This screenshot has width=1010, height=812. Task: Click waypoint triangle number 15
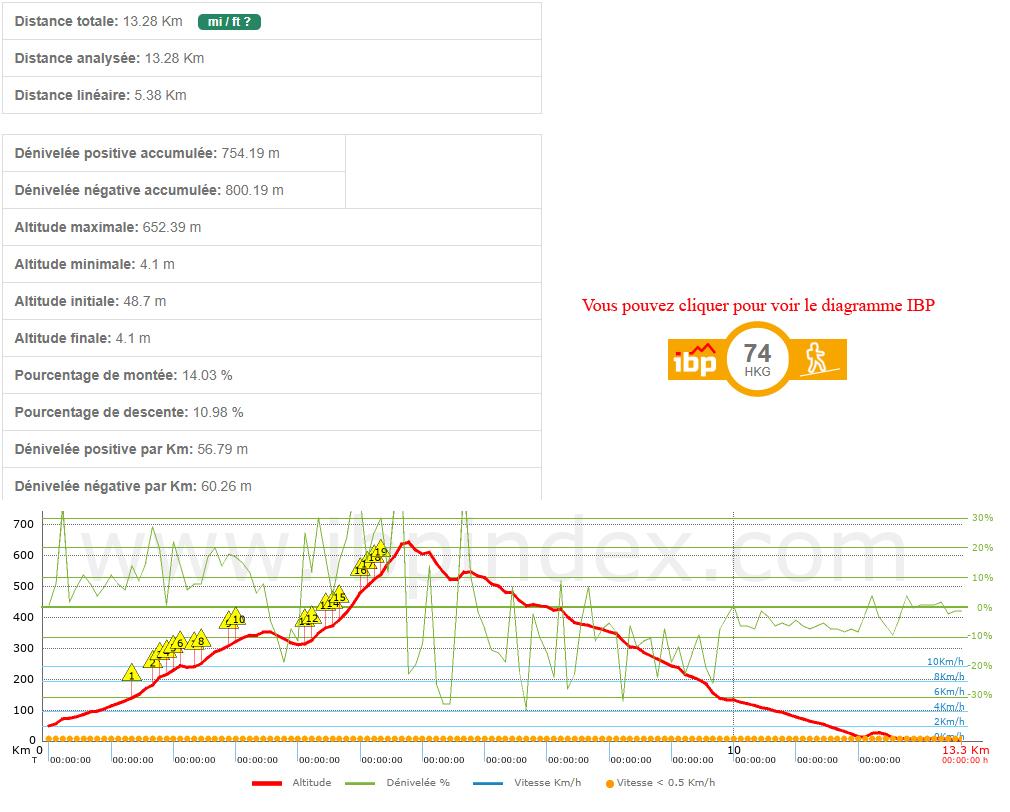coord(339,595)
